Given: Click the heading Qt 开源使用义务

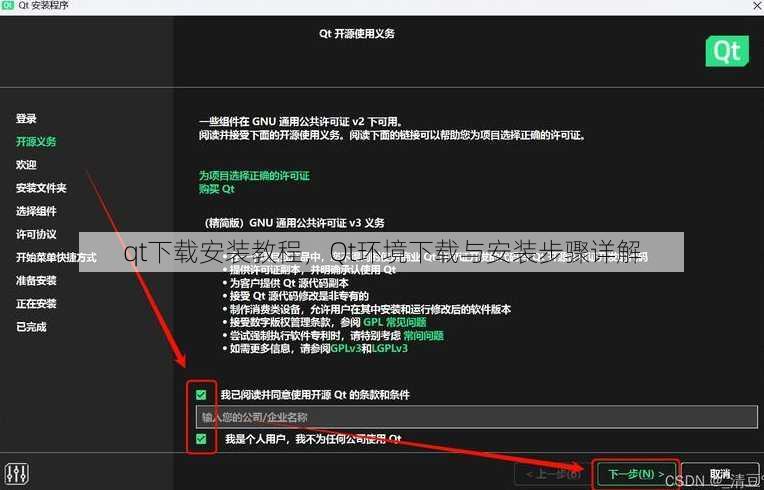Looking at the screenshot, I should [357, 34].
